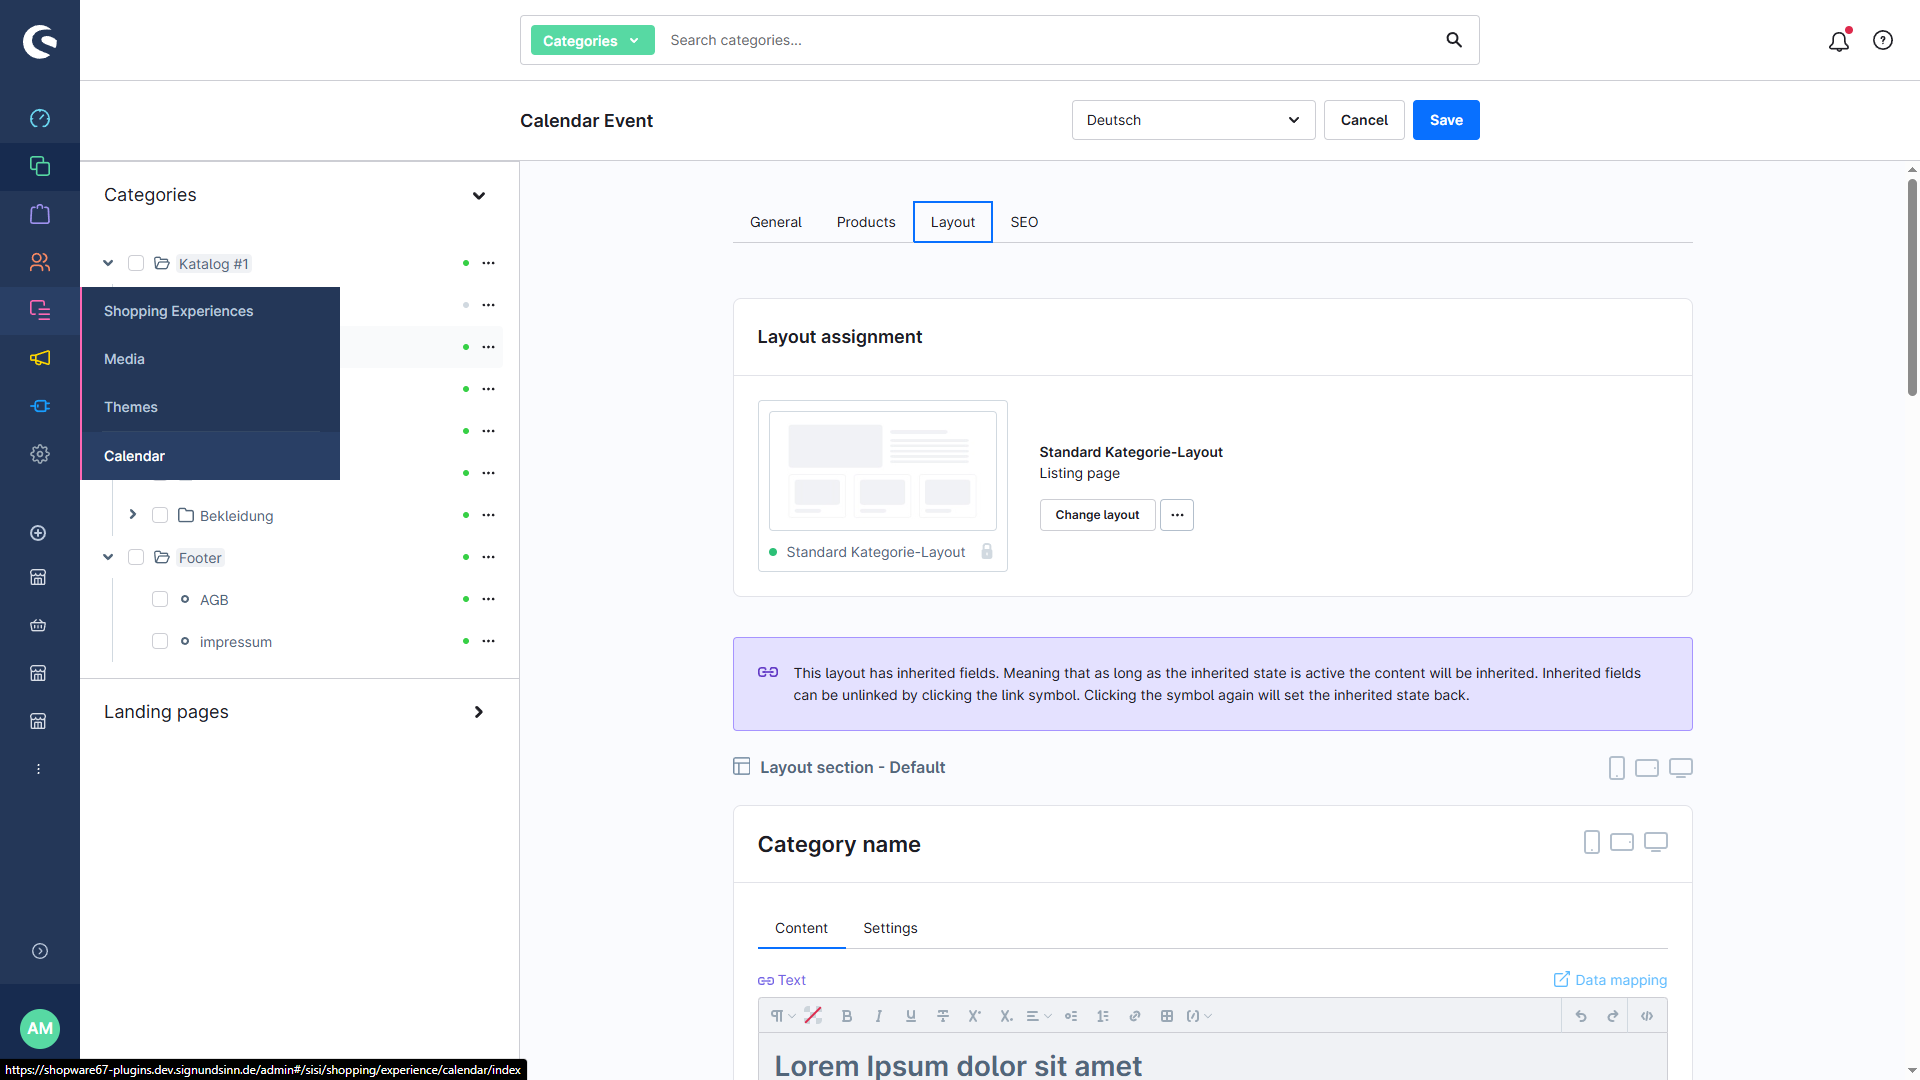Viewport: 1920px width, 1080px height.
Task: Switch to the SEO tab
Action: 1024,222
